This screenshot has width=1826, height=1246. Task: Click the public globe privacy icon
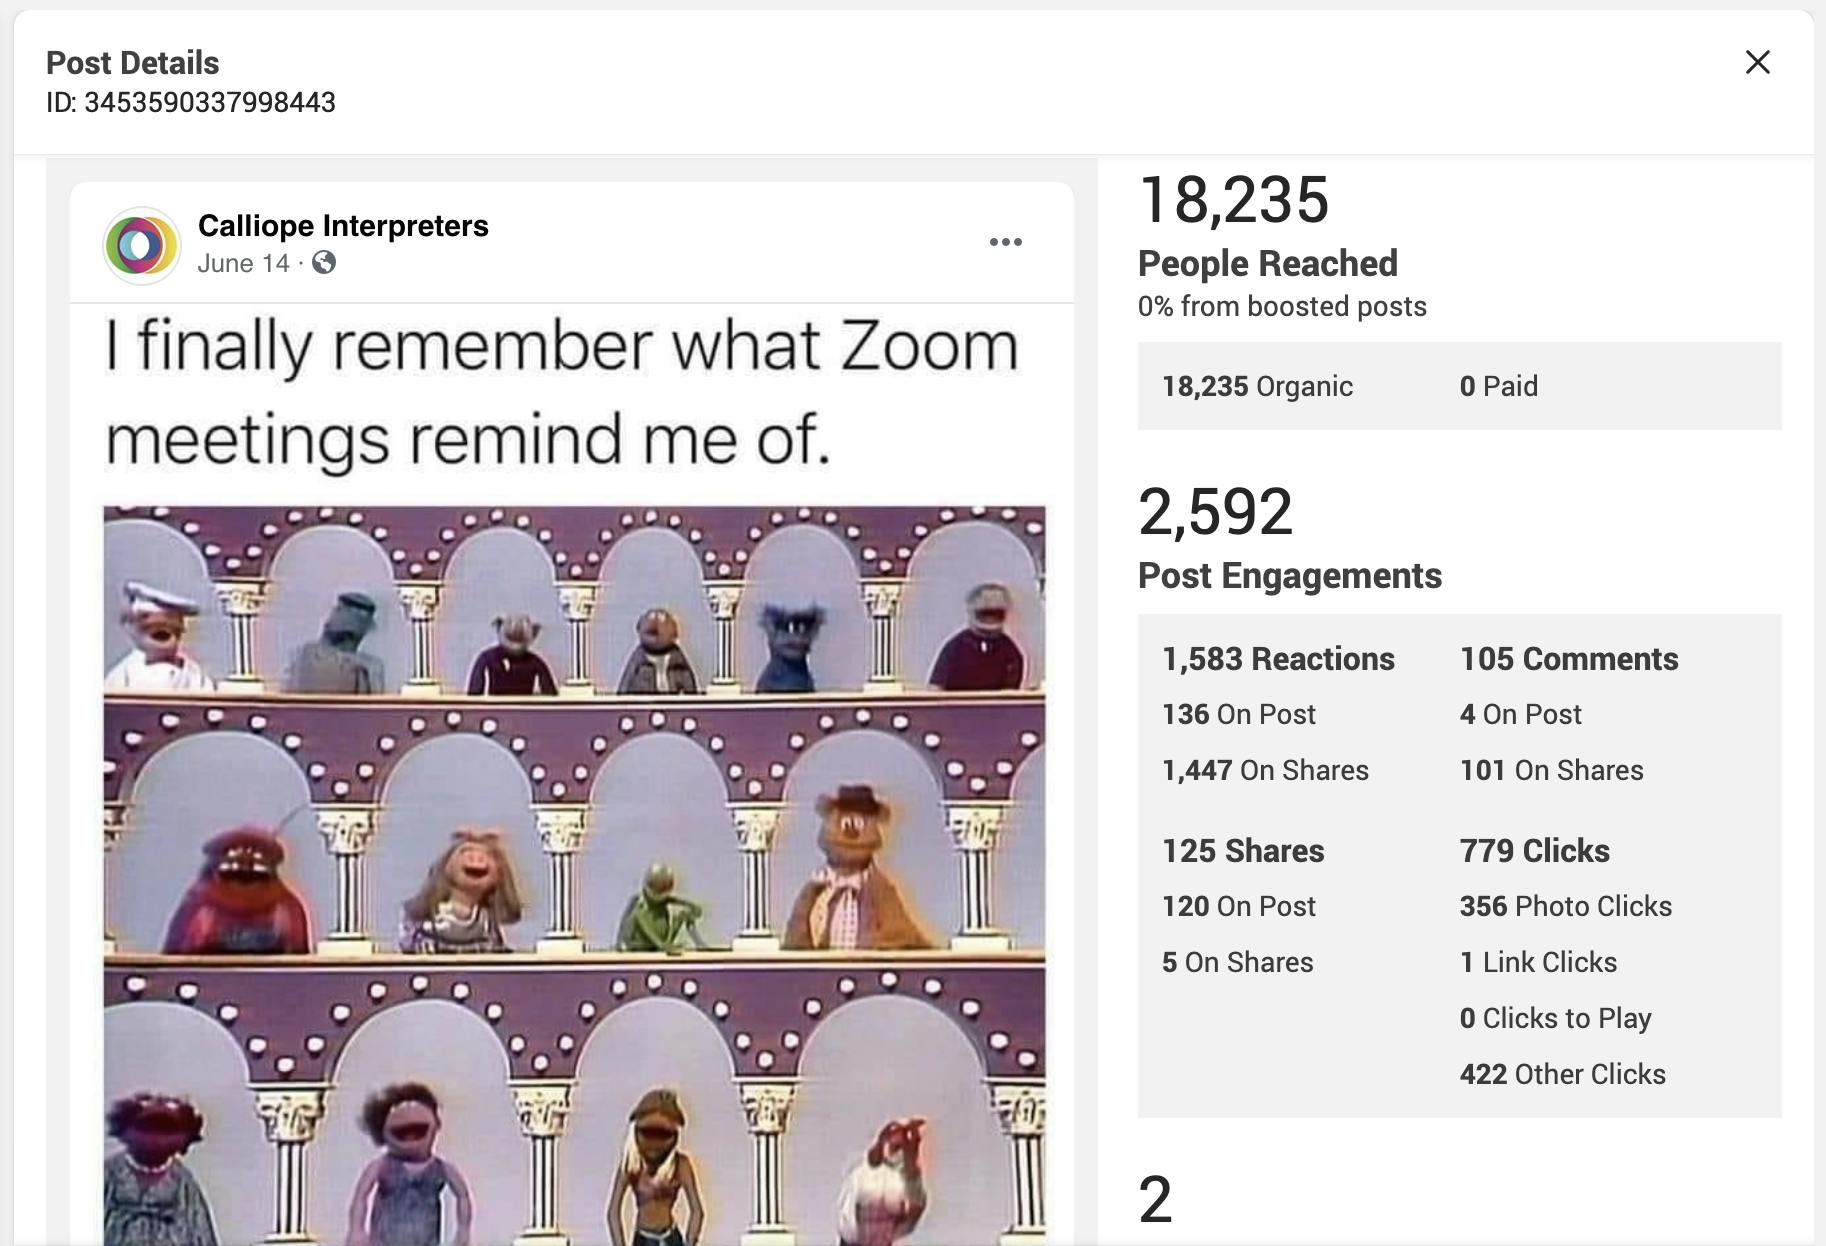pos(323,263)
